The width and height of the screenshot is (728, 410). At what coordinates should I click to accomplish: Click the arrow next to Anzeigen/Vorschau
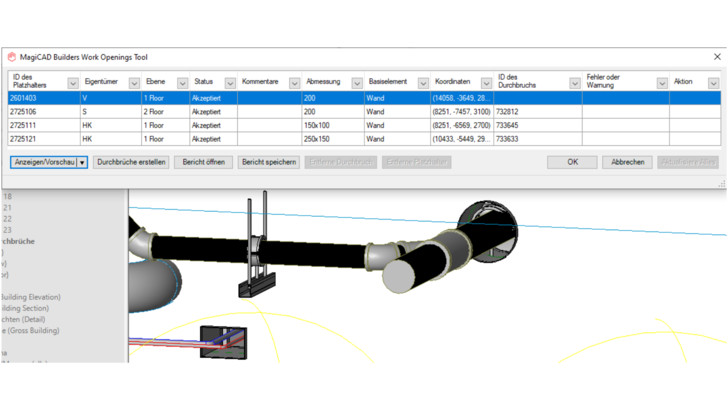pyautogui.click(x=82, y=162)
